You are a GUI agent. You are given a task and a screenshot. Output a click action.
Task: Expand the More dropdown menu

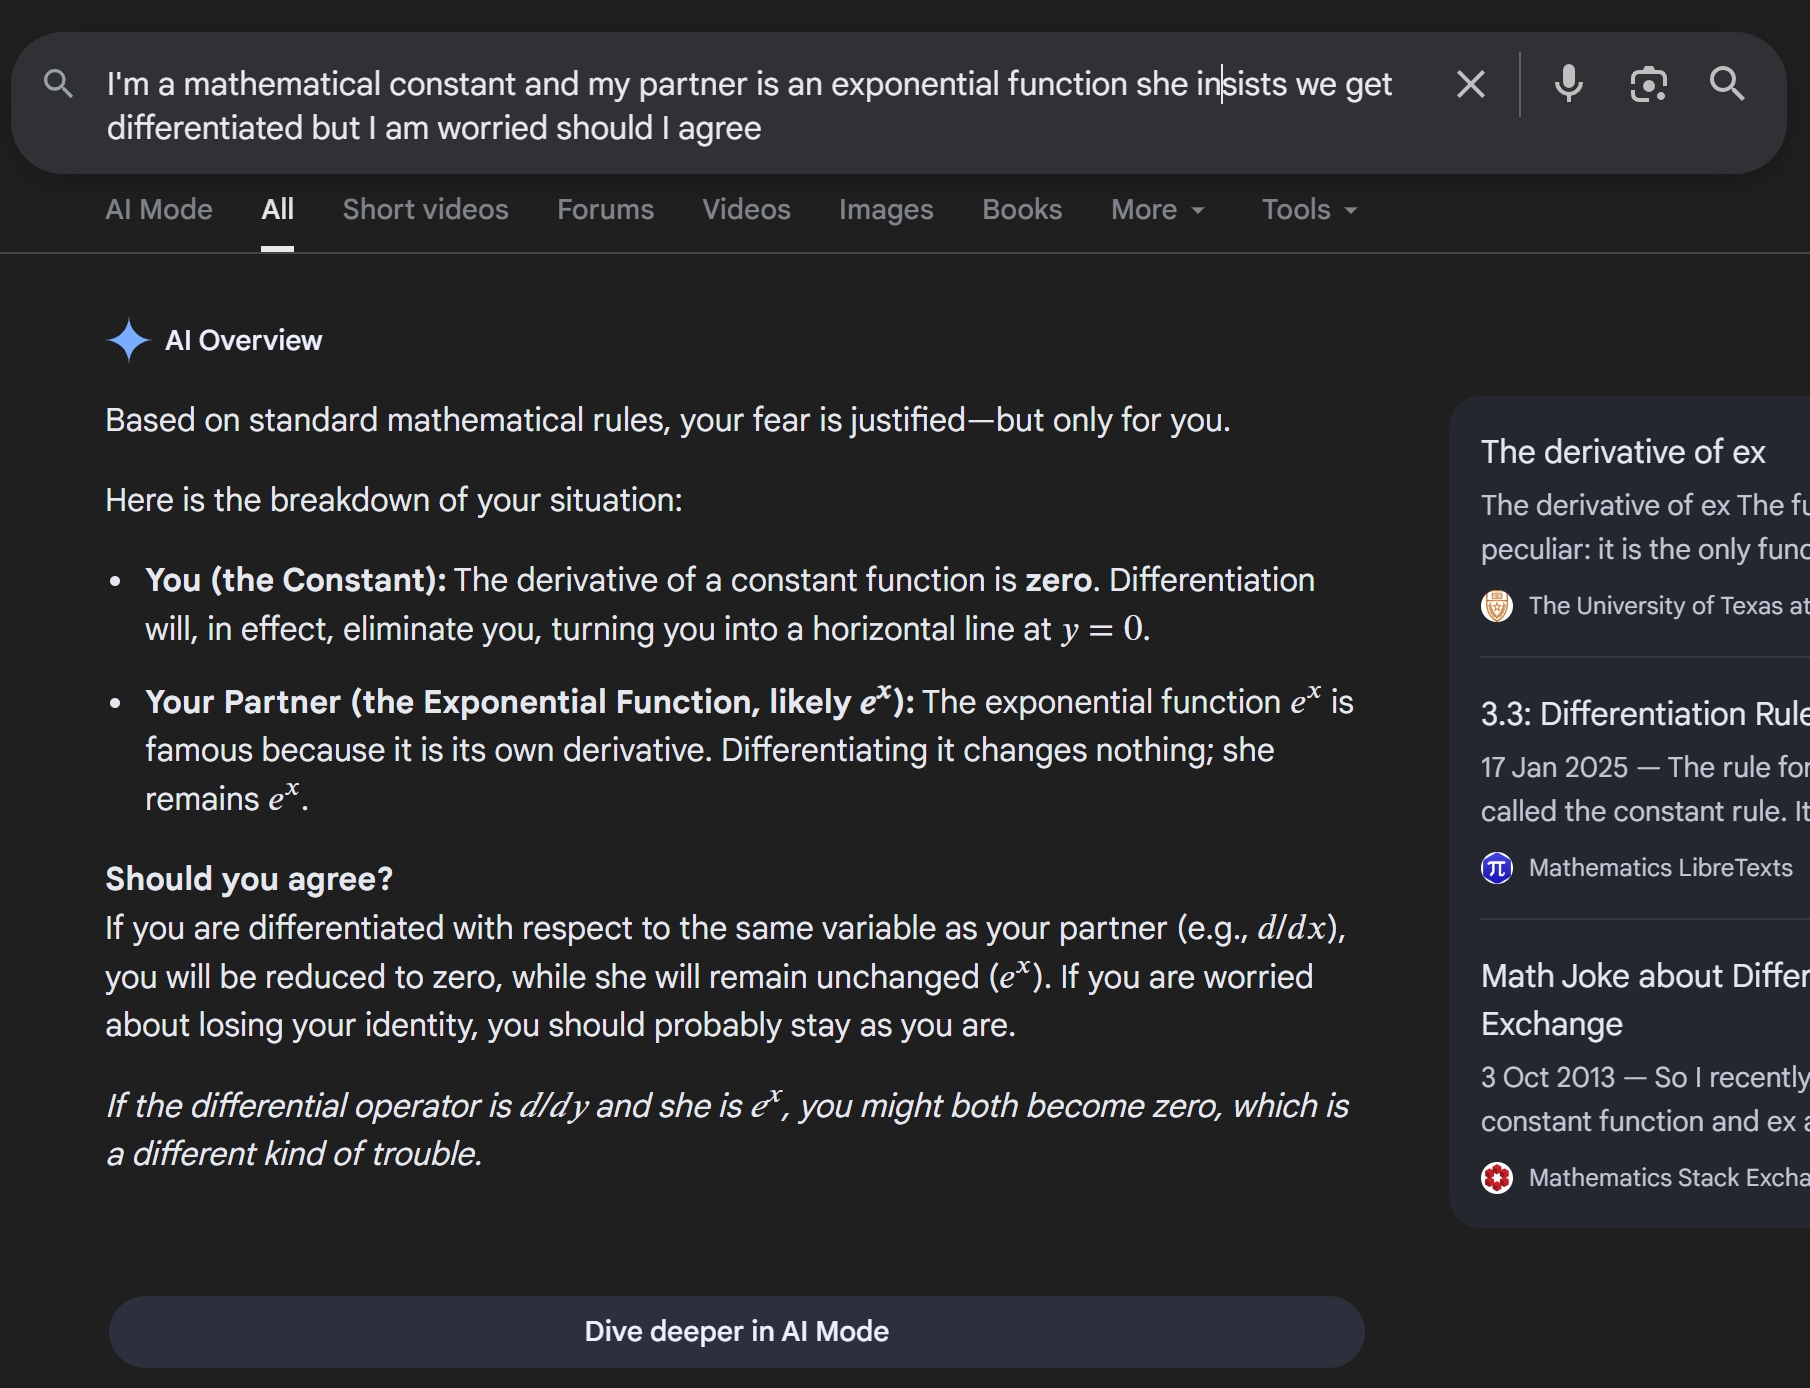[1158, 210]
